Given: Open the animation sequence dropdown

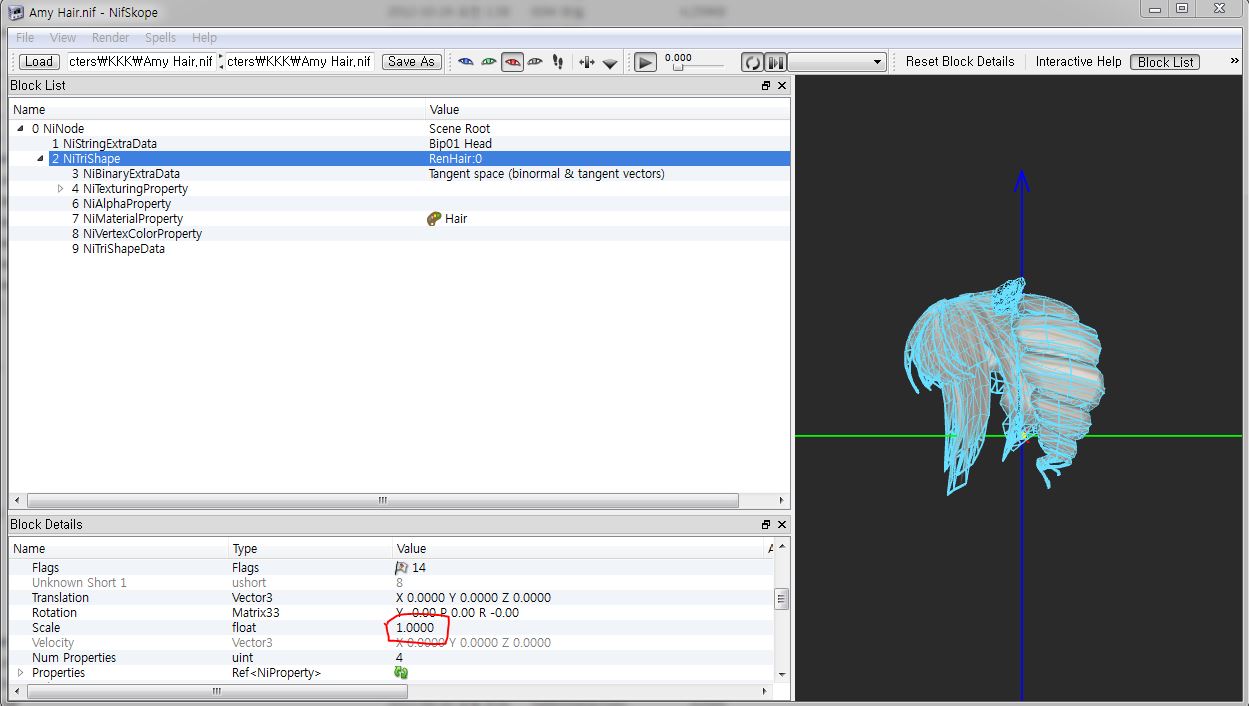Looking at the screenshot, I should pos(837,62).
